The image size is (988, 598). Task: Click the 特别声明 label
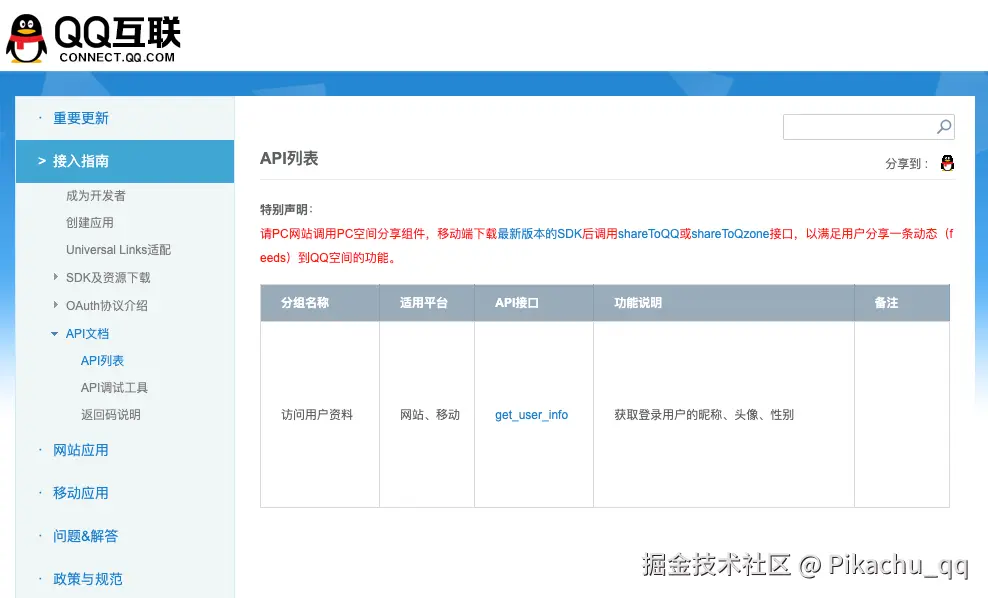click(x=287, y=209)
